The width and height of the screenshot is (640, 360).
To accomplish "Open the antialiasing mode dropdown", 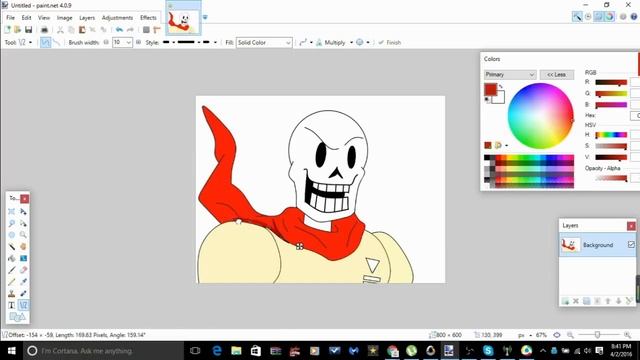I will (x=311, y=42).
